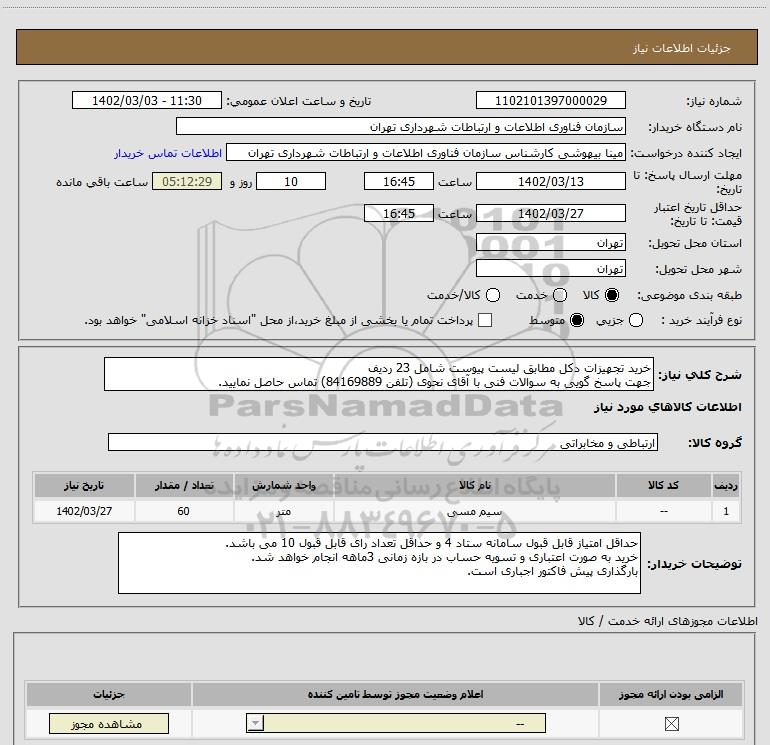Click the تعداد / مقدار column header

(184, 485)
